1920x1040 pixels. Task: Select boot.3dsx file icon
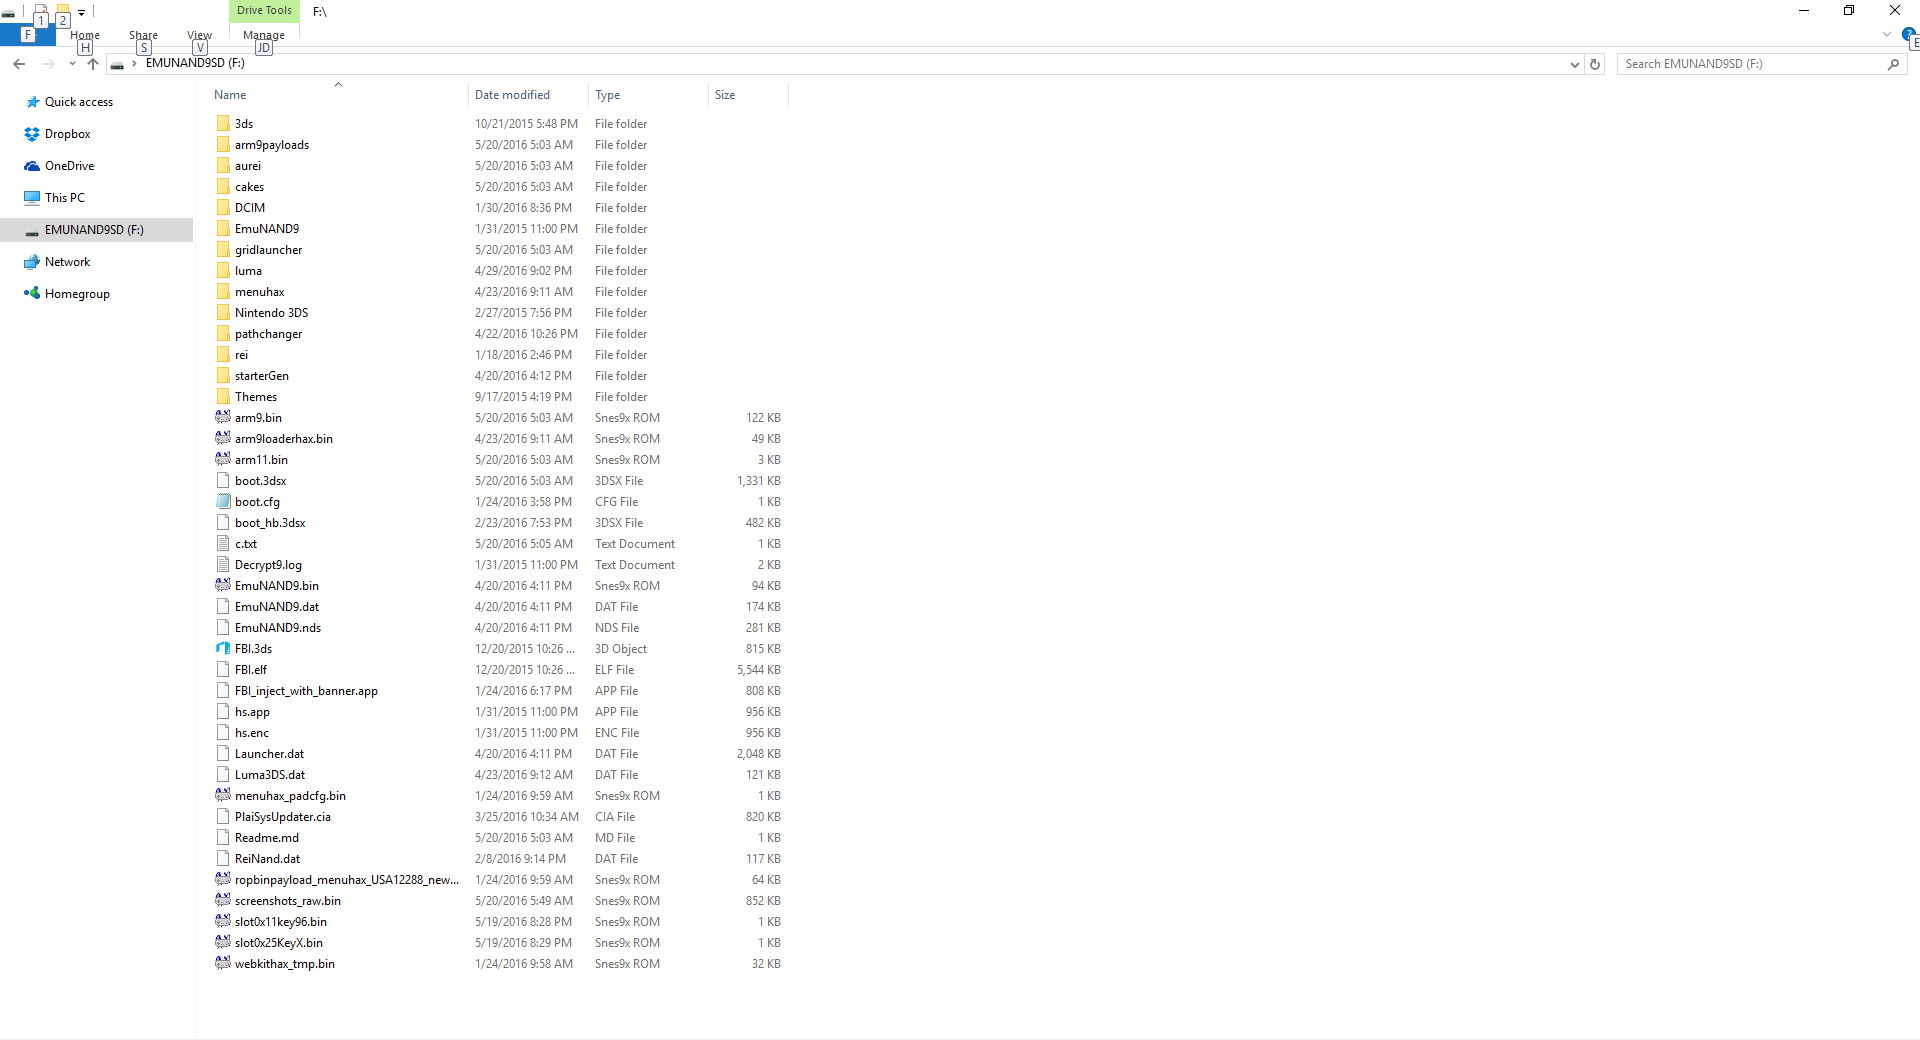pyautogui.click(x=223, y=481)
